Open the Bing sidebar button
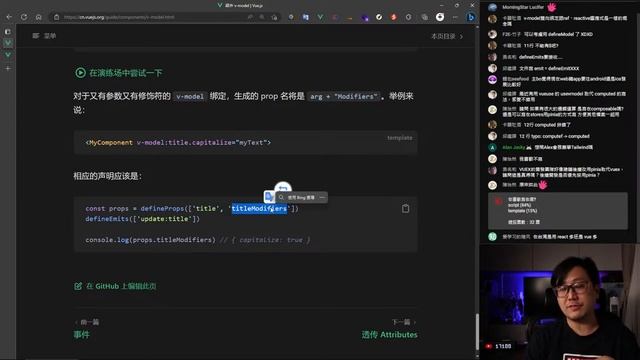Viewport: 640px width, 360px height. (x=471, y=17)
